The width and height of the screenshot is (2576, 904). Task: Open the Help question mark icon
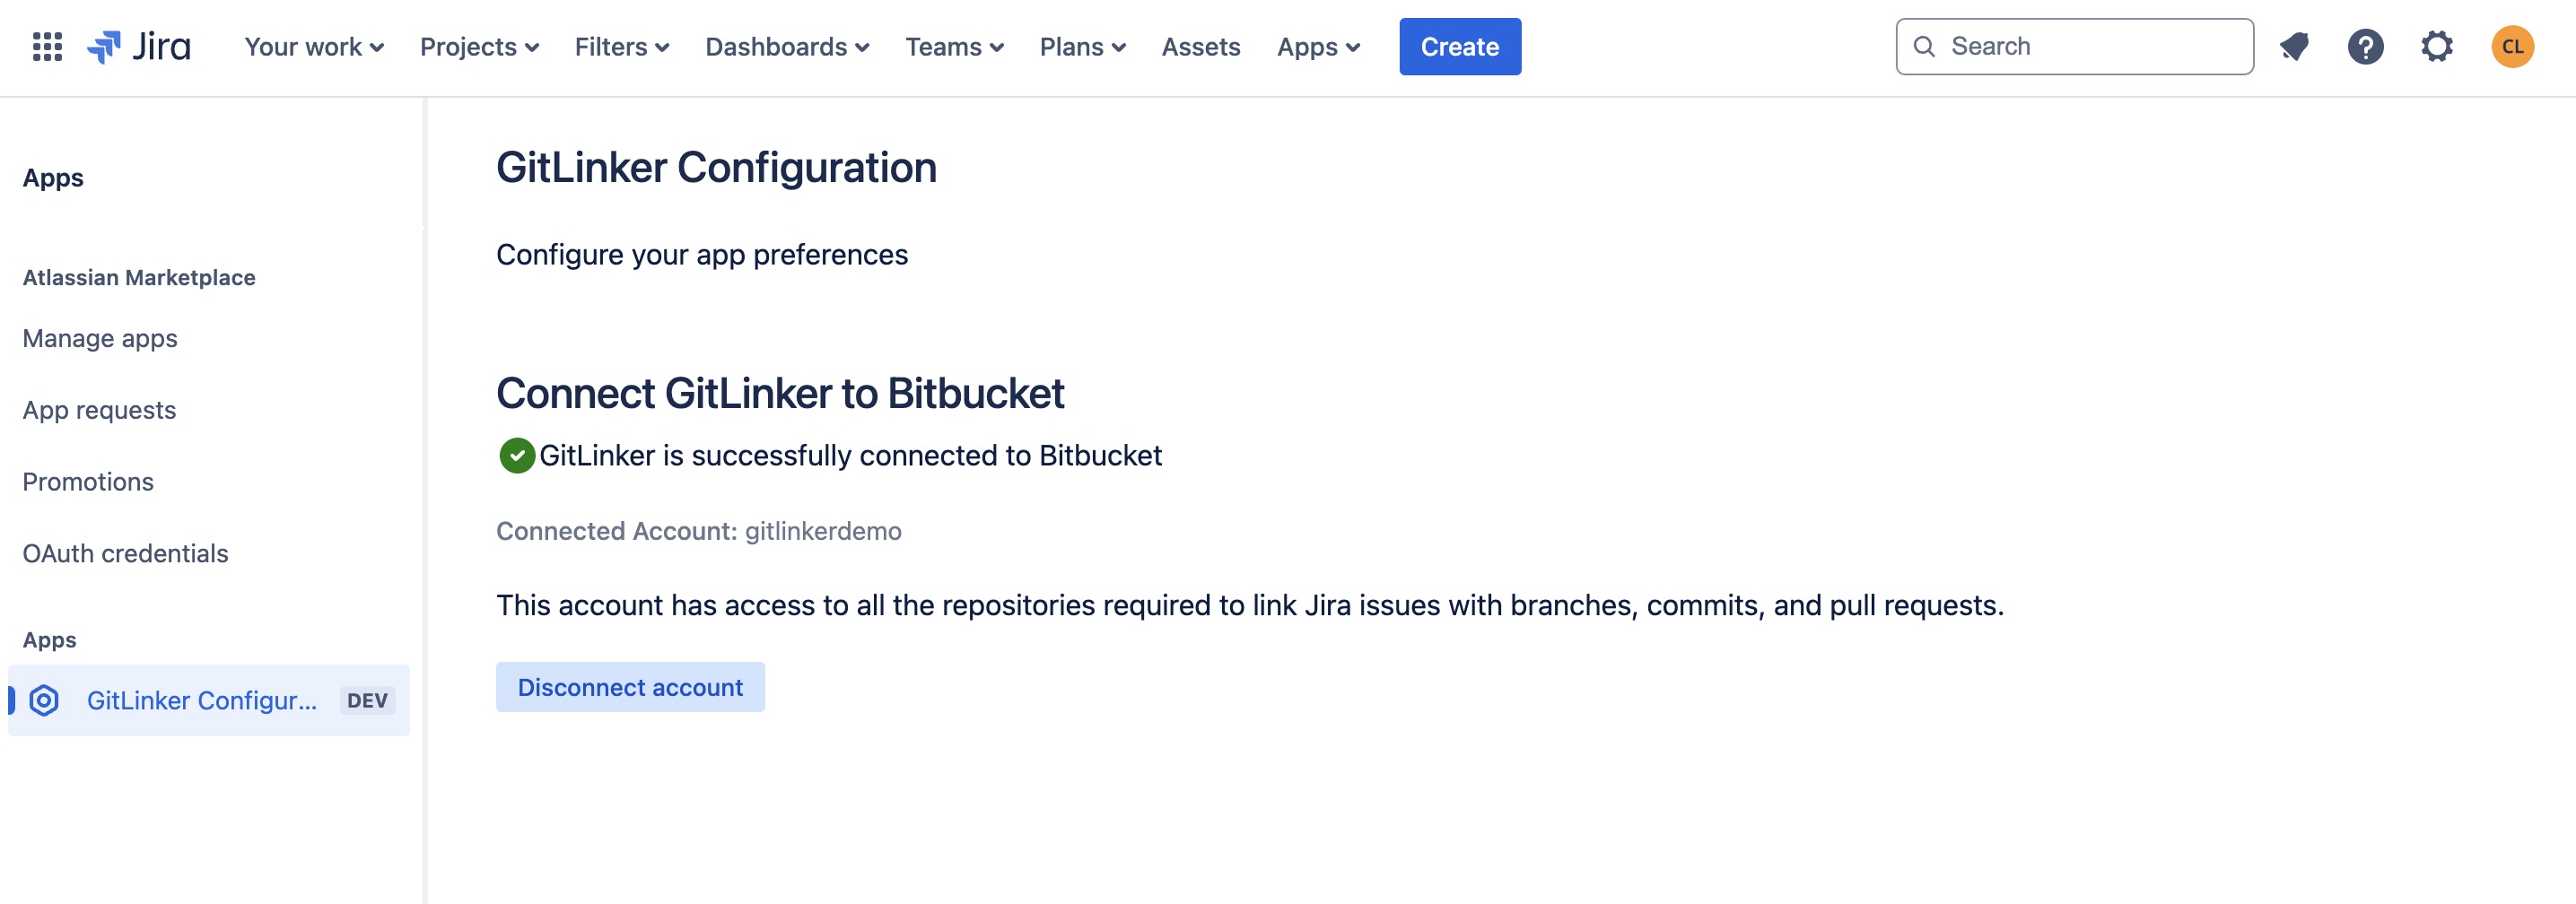pos(2365,47)
